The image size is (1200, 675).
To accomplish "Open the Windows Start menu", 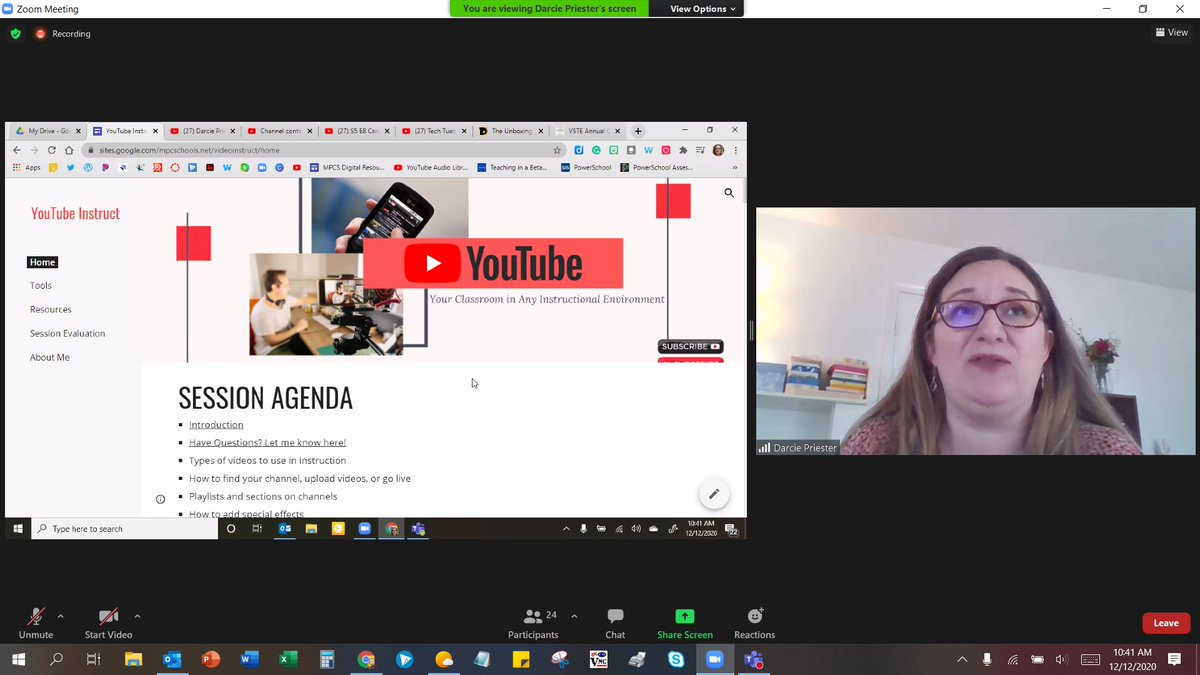I will click(18, 660).
